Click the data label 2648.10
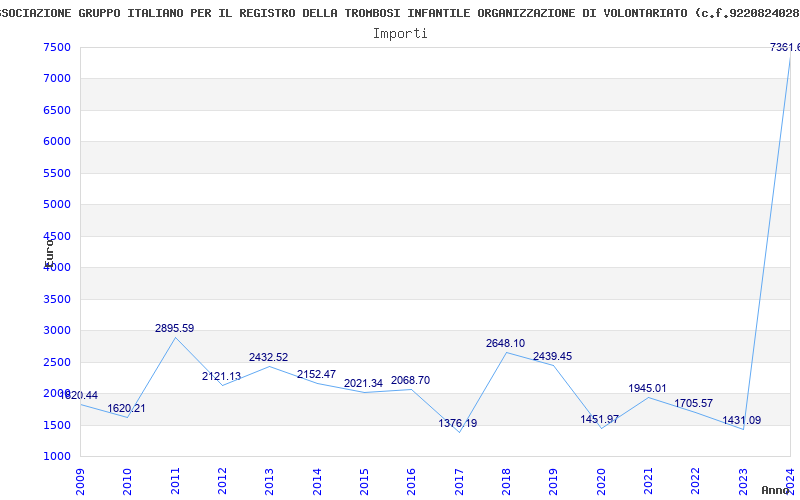Screen dimensions: 800x500 point(505,344)
